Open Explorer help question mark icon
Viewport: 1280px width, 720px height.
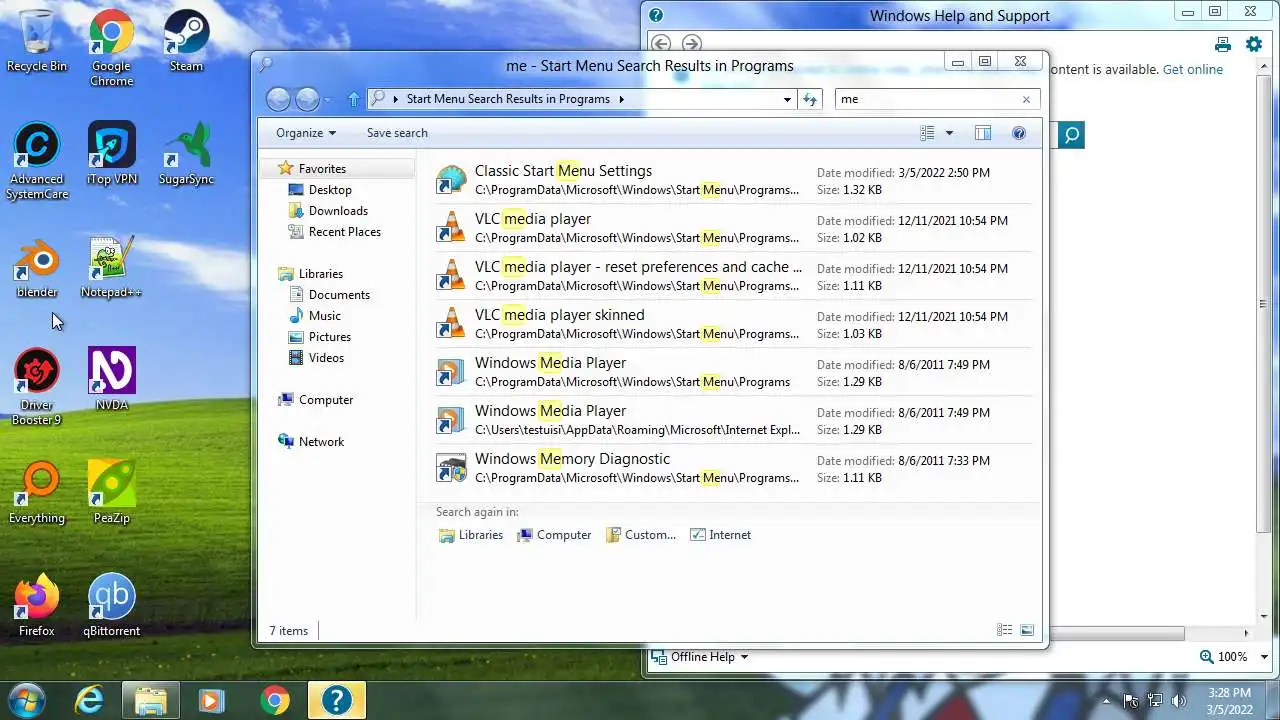click(1019, 133)
